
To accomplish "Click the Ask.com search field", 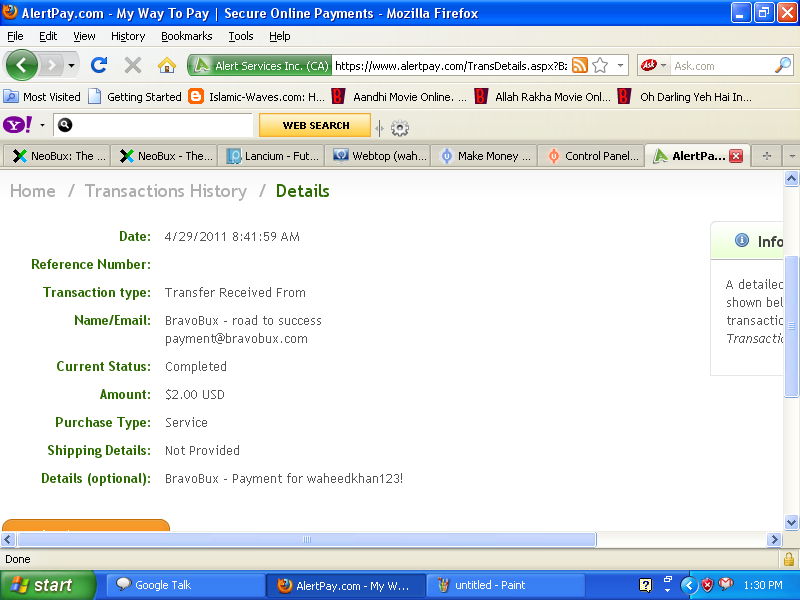I will 722,66.
